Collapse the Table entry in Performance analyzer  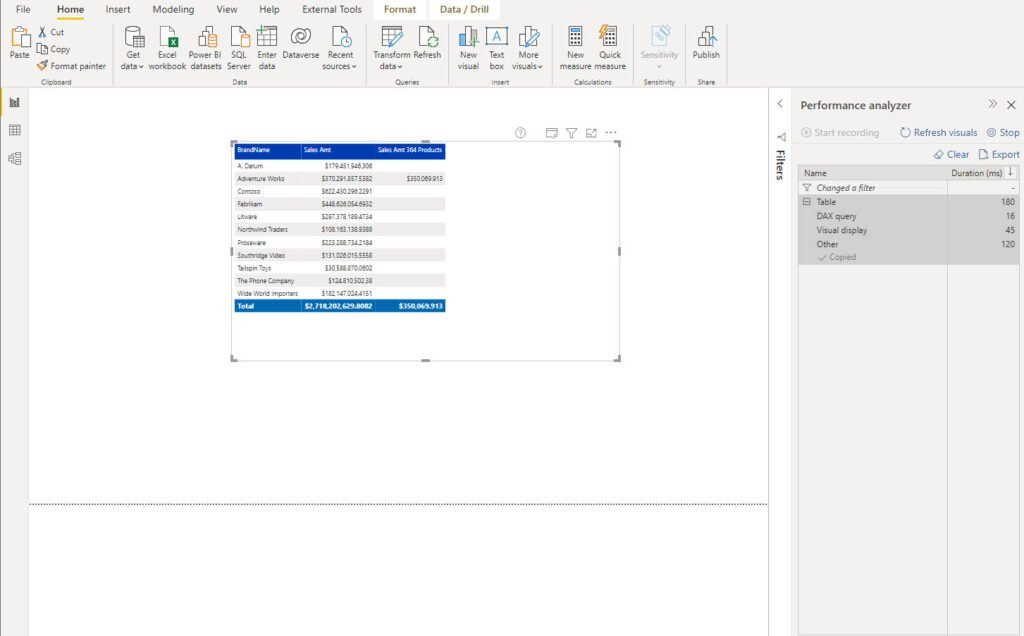807,202
